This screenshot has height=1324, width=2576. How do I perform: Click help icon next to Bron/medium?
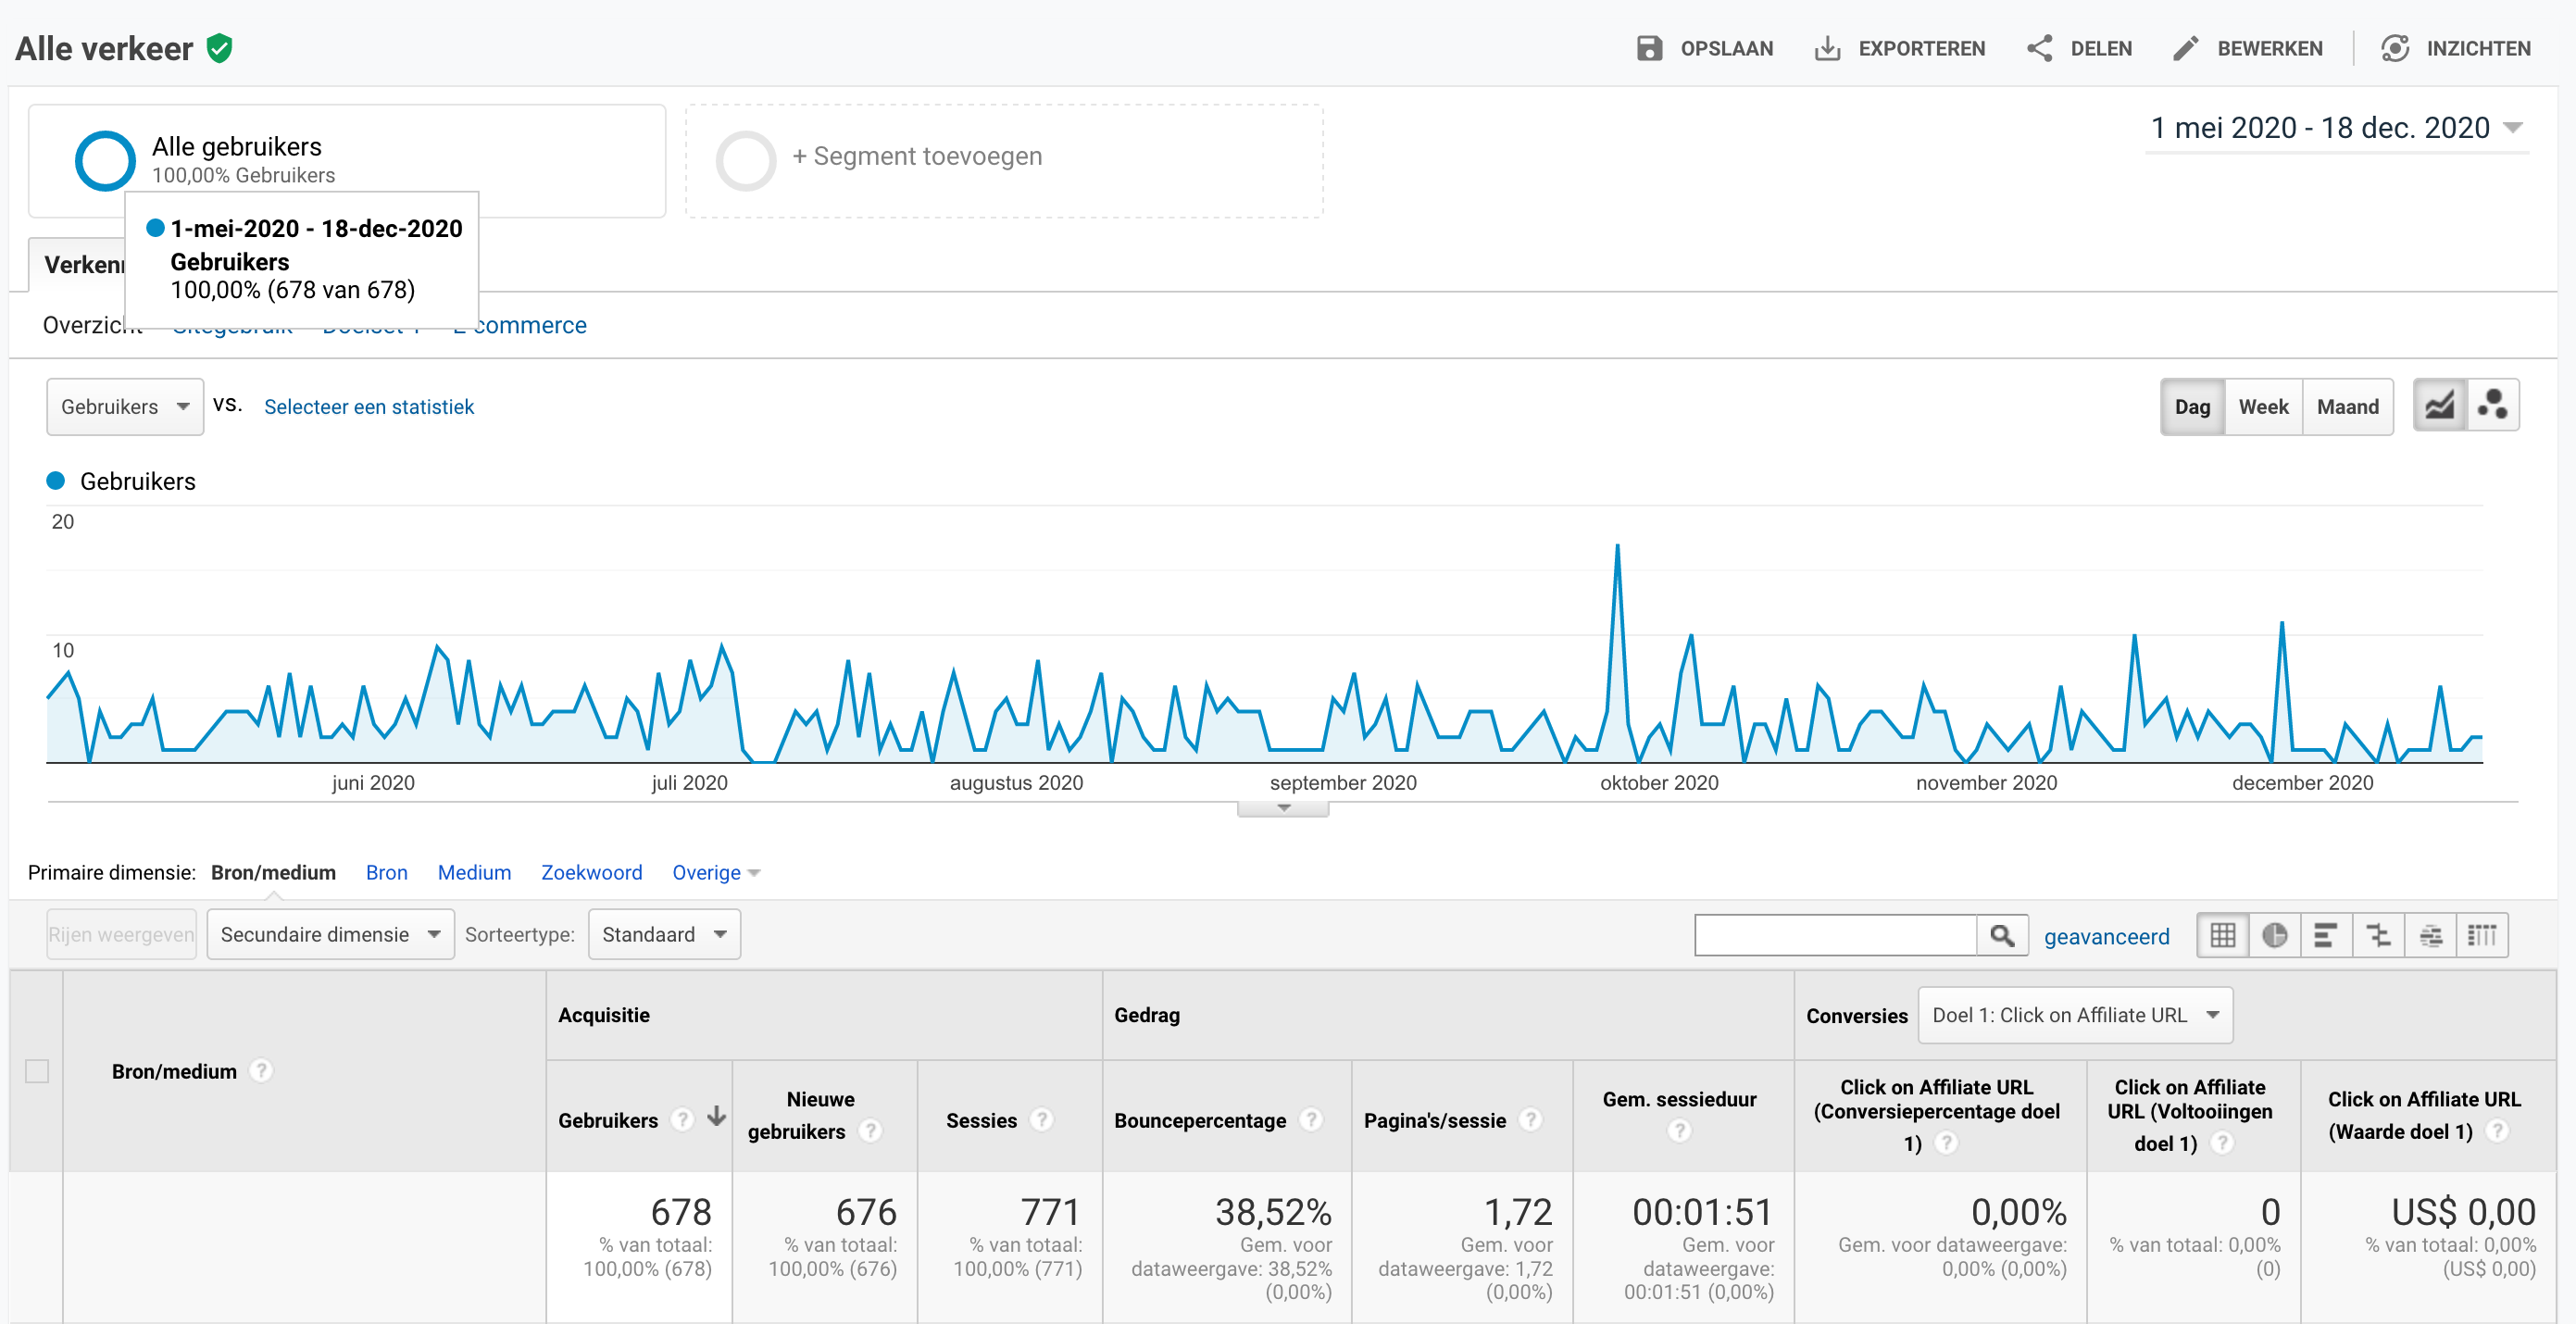(x=261, y=1070)
